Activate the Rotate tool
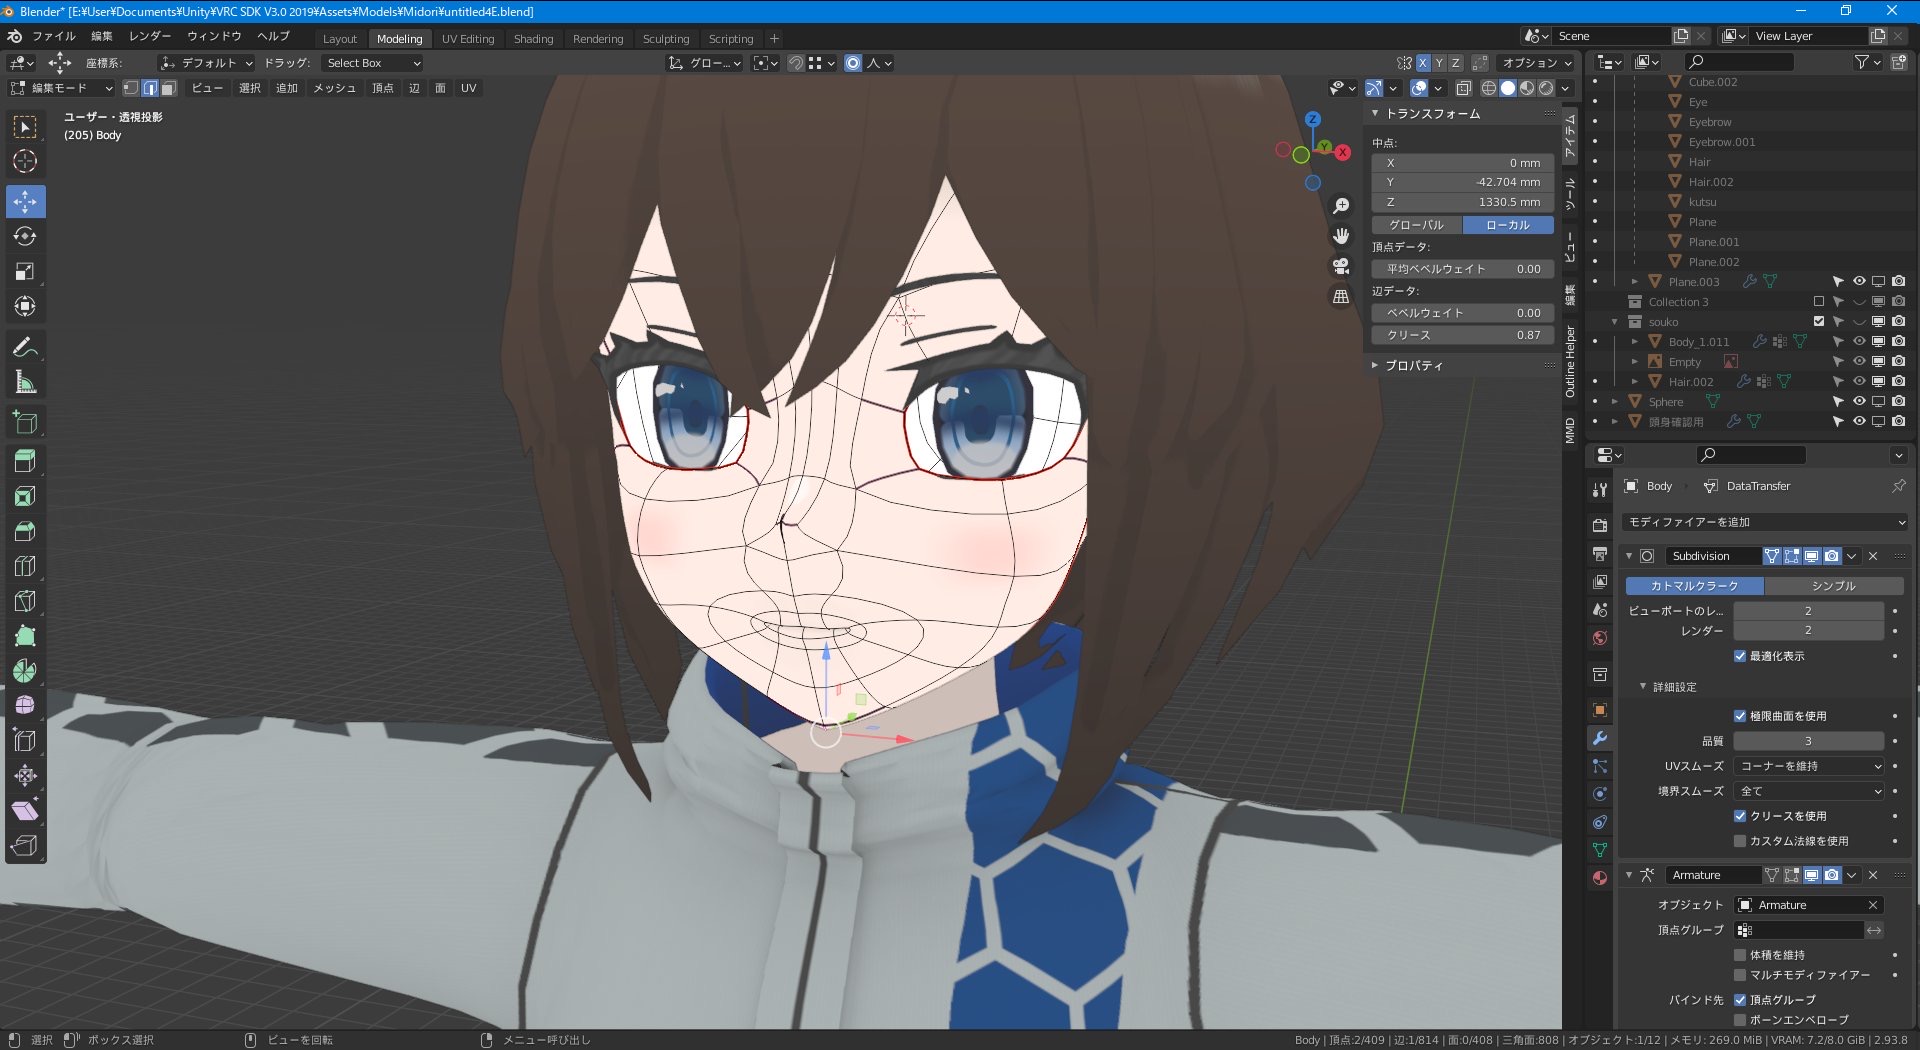 pyautogui.click(x=25, y=237)
